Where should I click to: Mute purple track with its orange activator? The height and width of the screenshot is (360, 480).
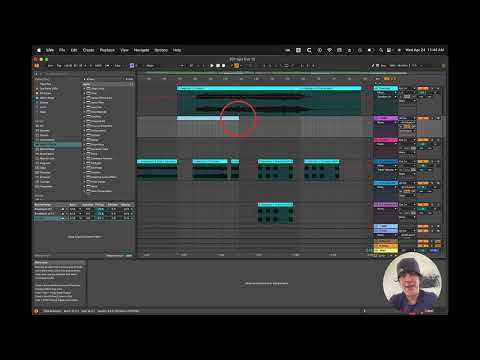pyautogui.click(x=423, y=205)
